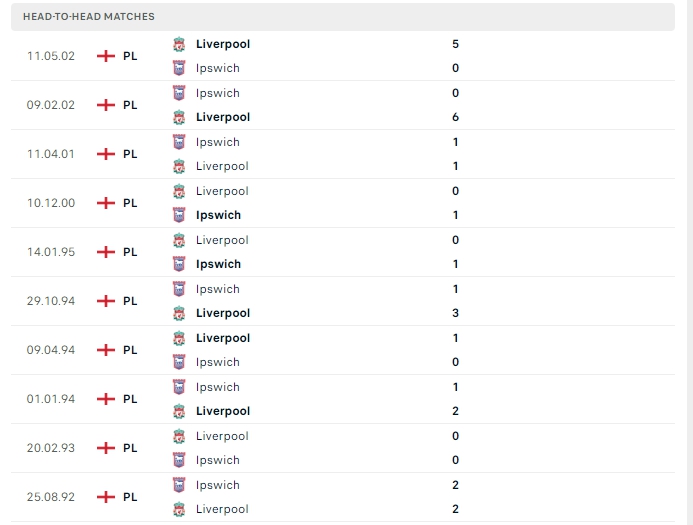The width and height of the screenshot is (693, 525).
Task: Open Ipswich team from 14.01.95 match
Action: 218,264
